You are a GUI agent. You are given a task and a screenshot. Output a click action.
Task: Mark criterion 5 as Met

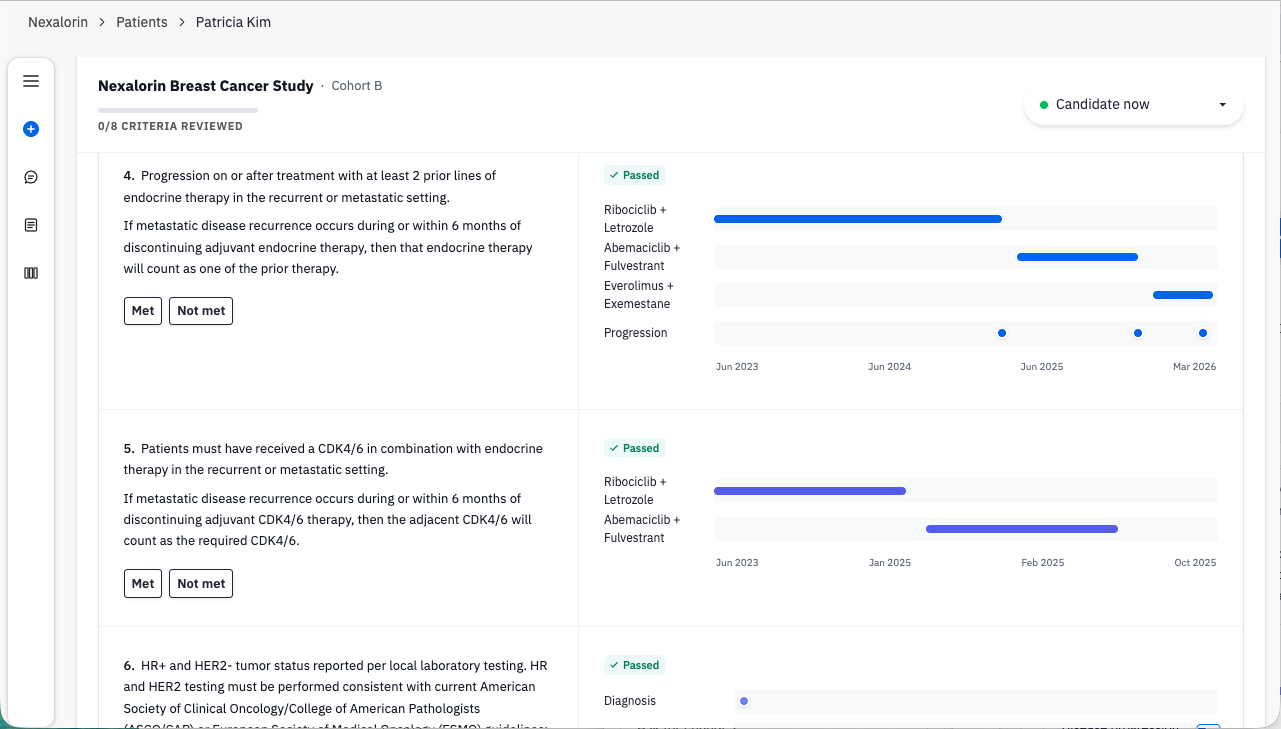(143, 584)
